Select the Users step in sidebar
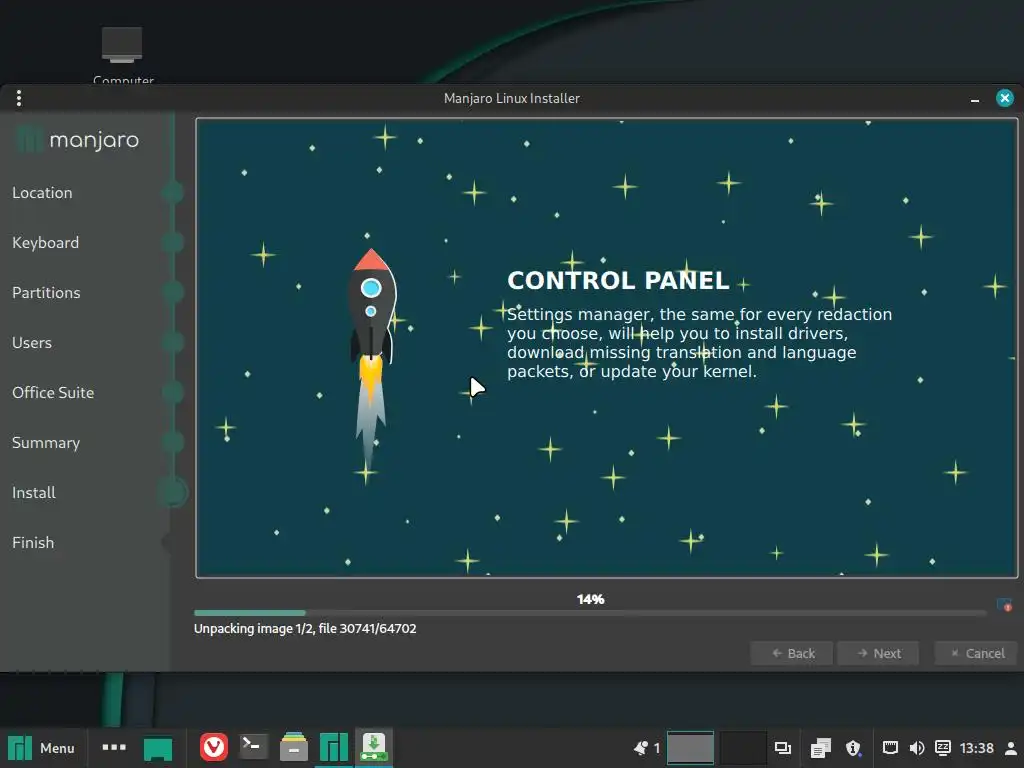Screen dimensions: 1024x768 (x=32, y=343)
